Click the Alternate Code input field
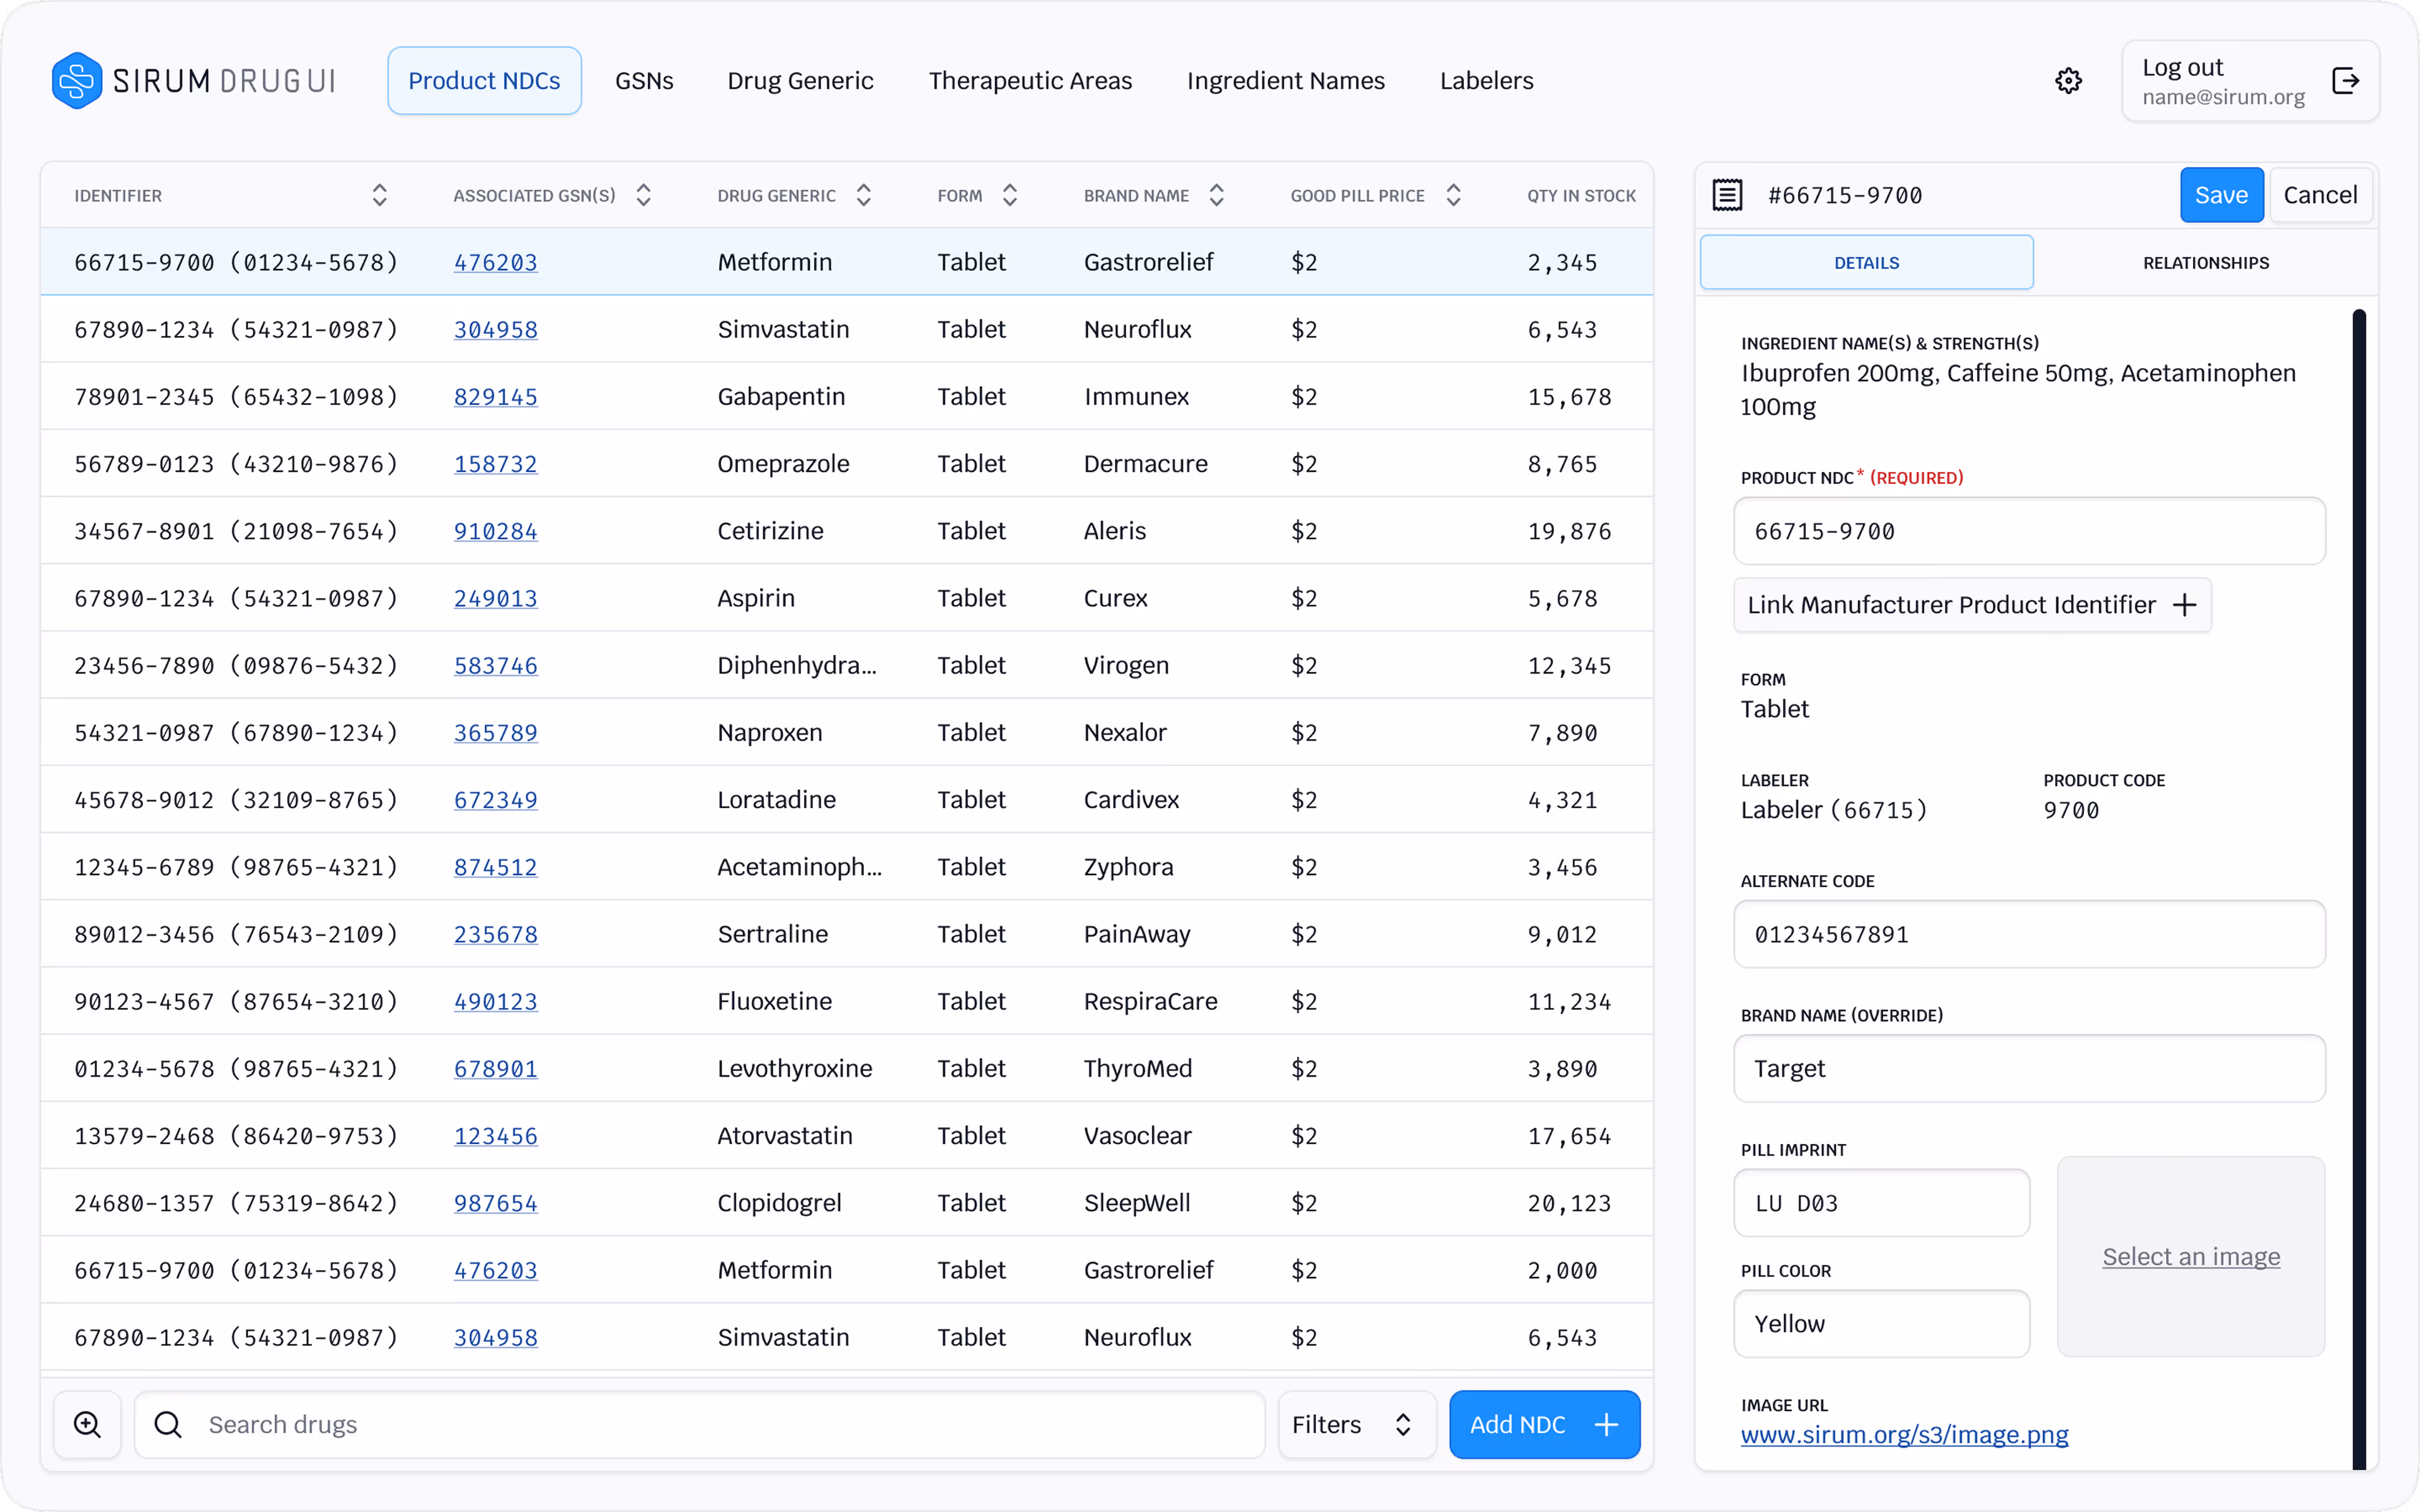The width and height of the screenshot is (2420, 1512). [2029, 934]
